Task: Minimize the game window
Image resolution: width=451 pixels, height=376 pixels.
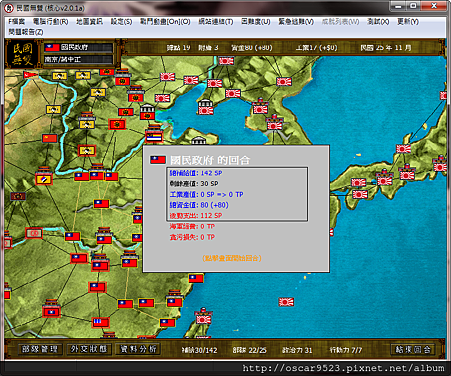Action: click(x=398, y=6)
